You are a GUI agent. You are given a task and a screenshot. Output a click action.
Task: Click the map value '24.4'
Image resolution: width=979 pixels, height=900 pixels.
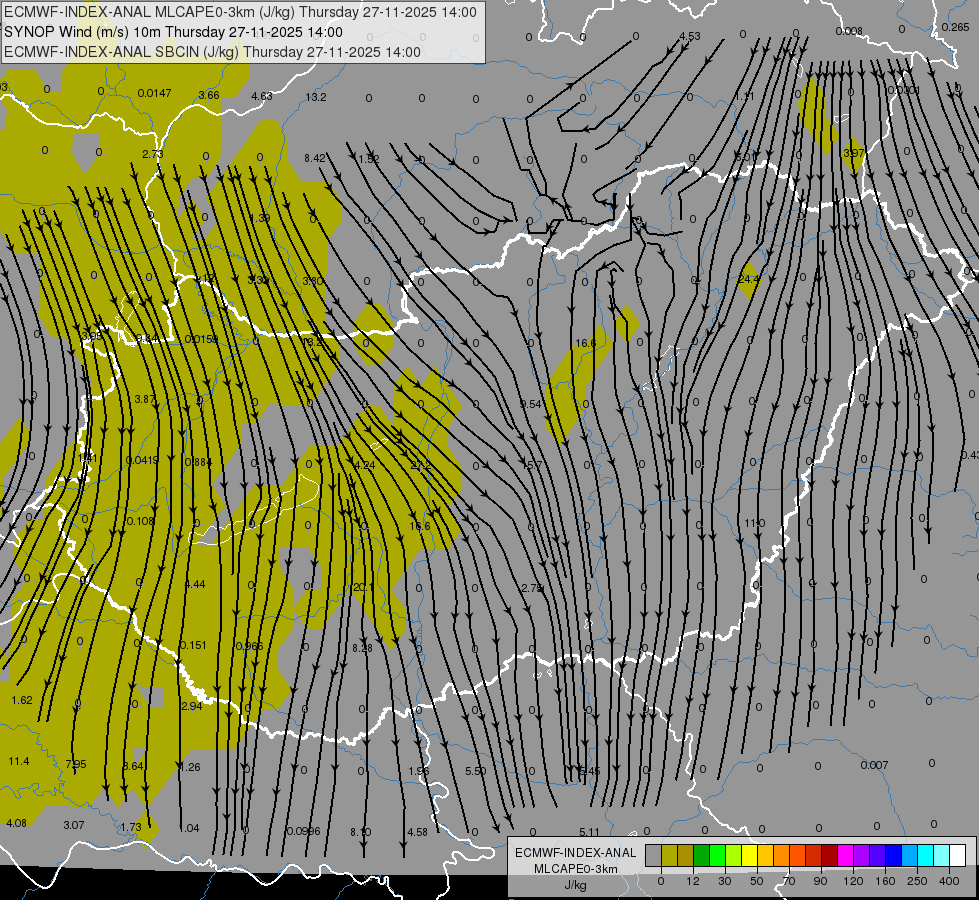tap(749, 279)
